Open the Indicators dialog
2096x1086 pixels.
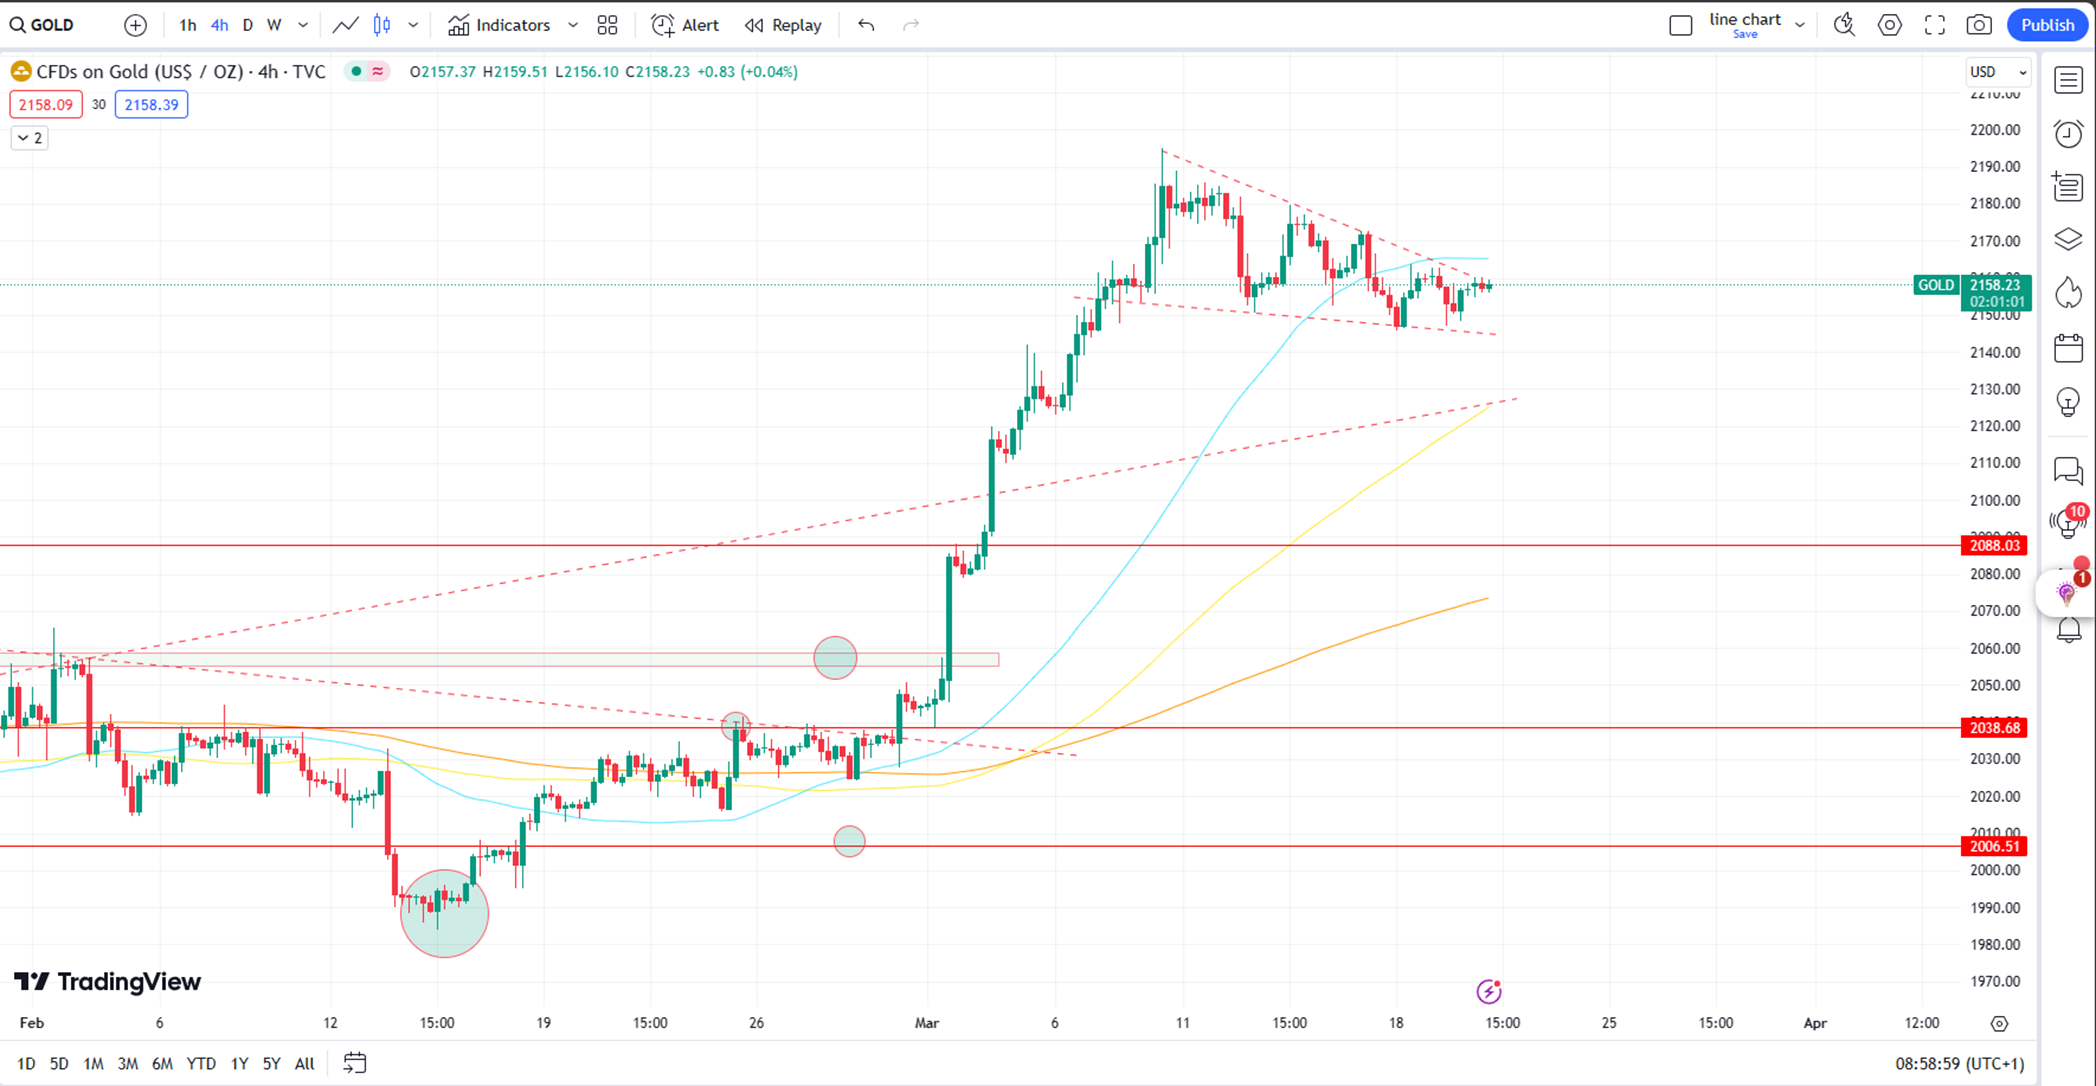(x=499, y=25)
